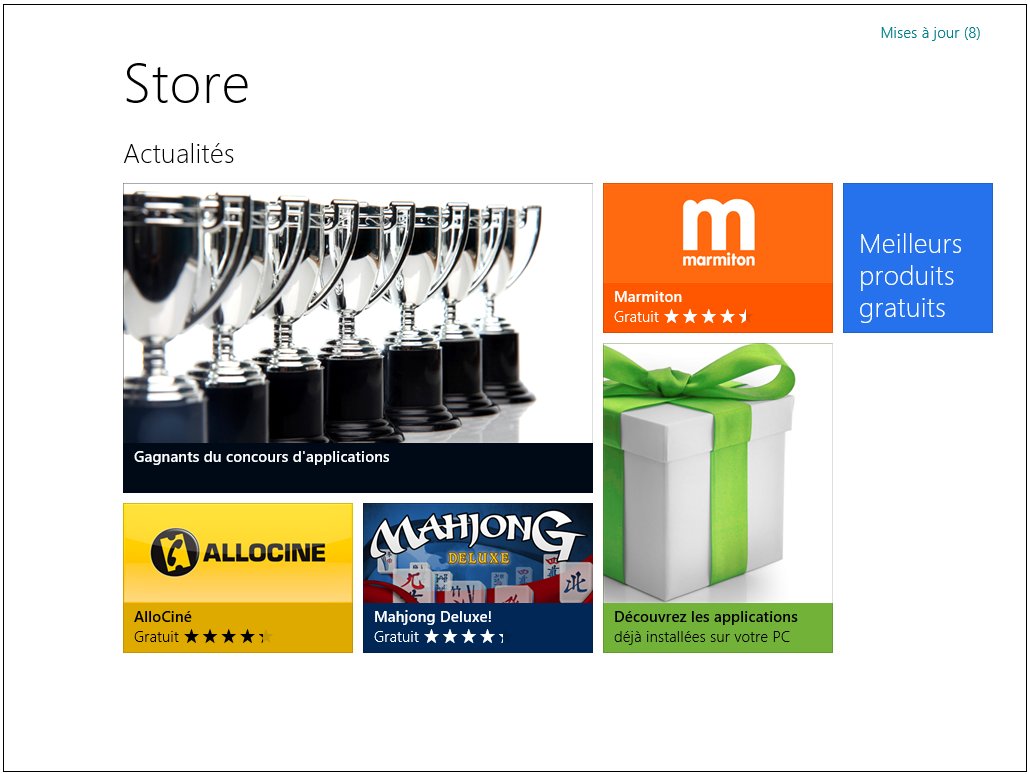The image size is (1030, 774).
Task: Click the Gratuit price under Marmiton
Action: pos(636,317)
